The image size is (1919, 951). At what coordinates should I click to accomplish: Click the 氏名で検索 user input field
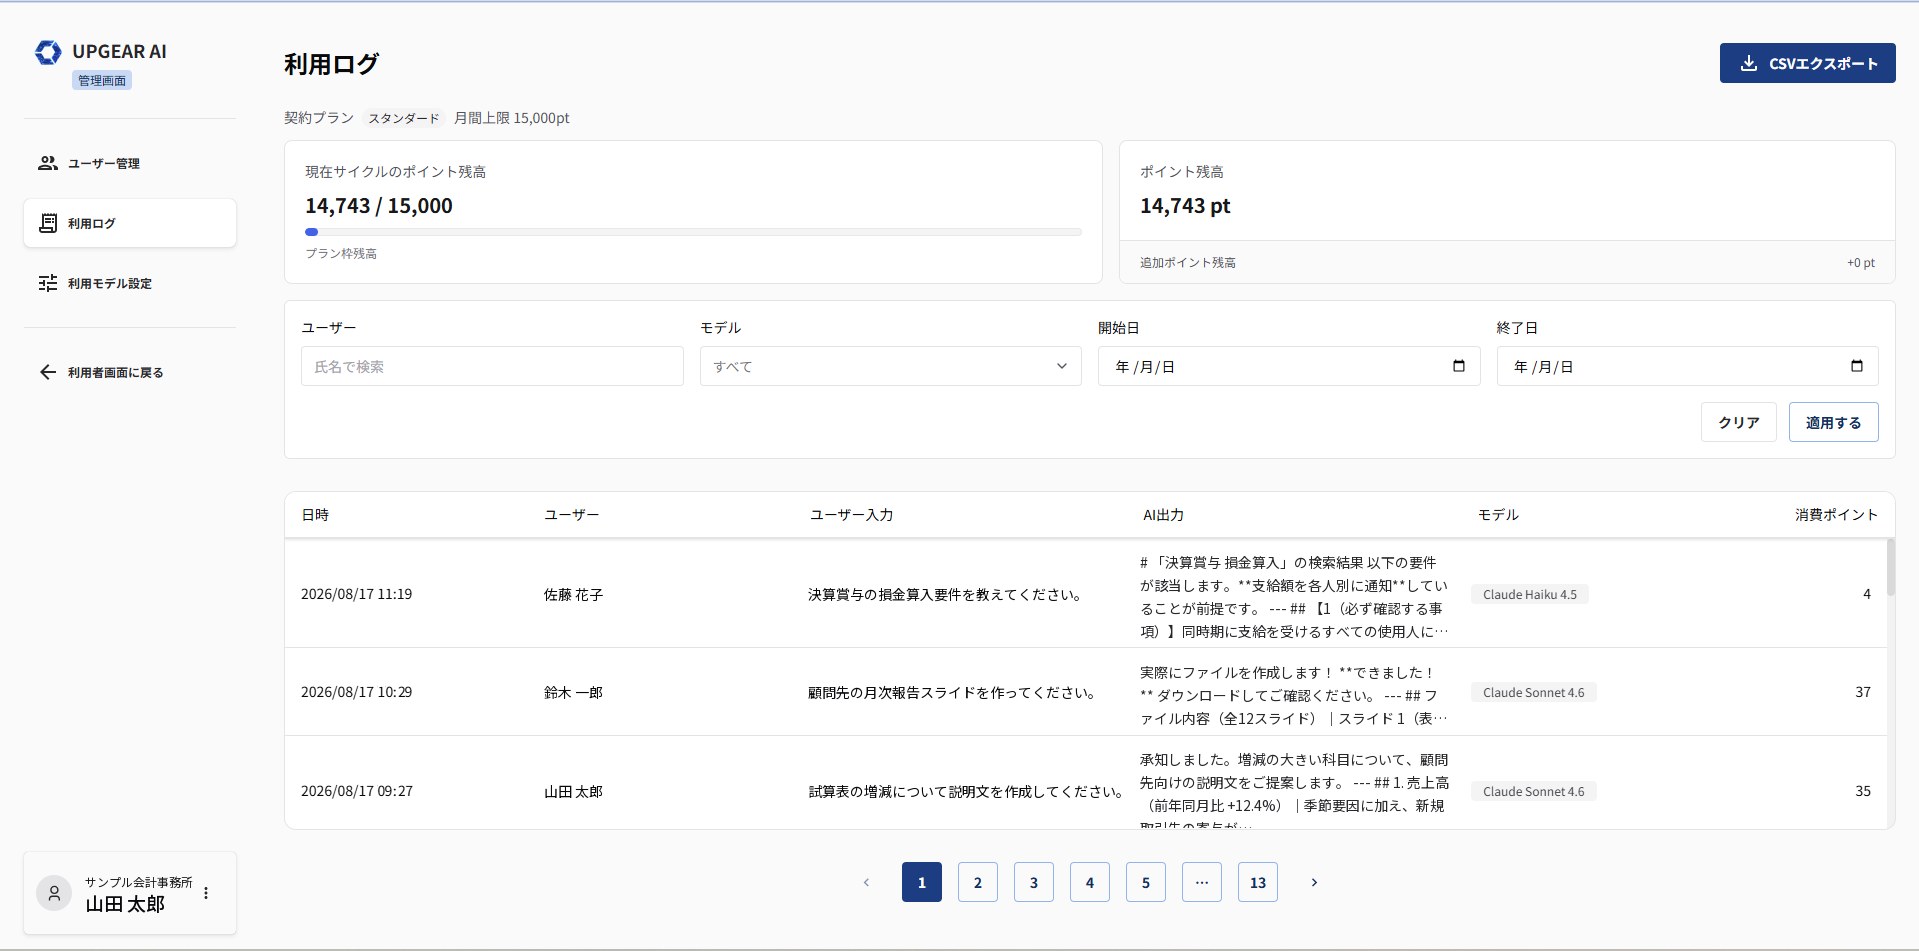click(x=492, y=366)
